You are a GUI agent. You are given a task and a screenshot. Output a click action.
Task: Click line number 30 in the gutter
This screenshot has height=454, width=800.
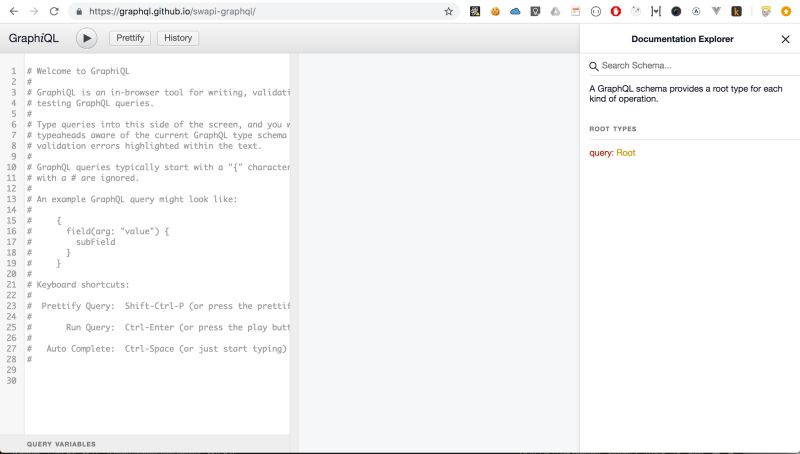tap(11, 381)
